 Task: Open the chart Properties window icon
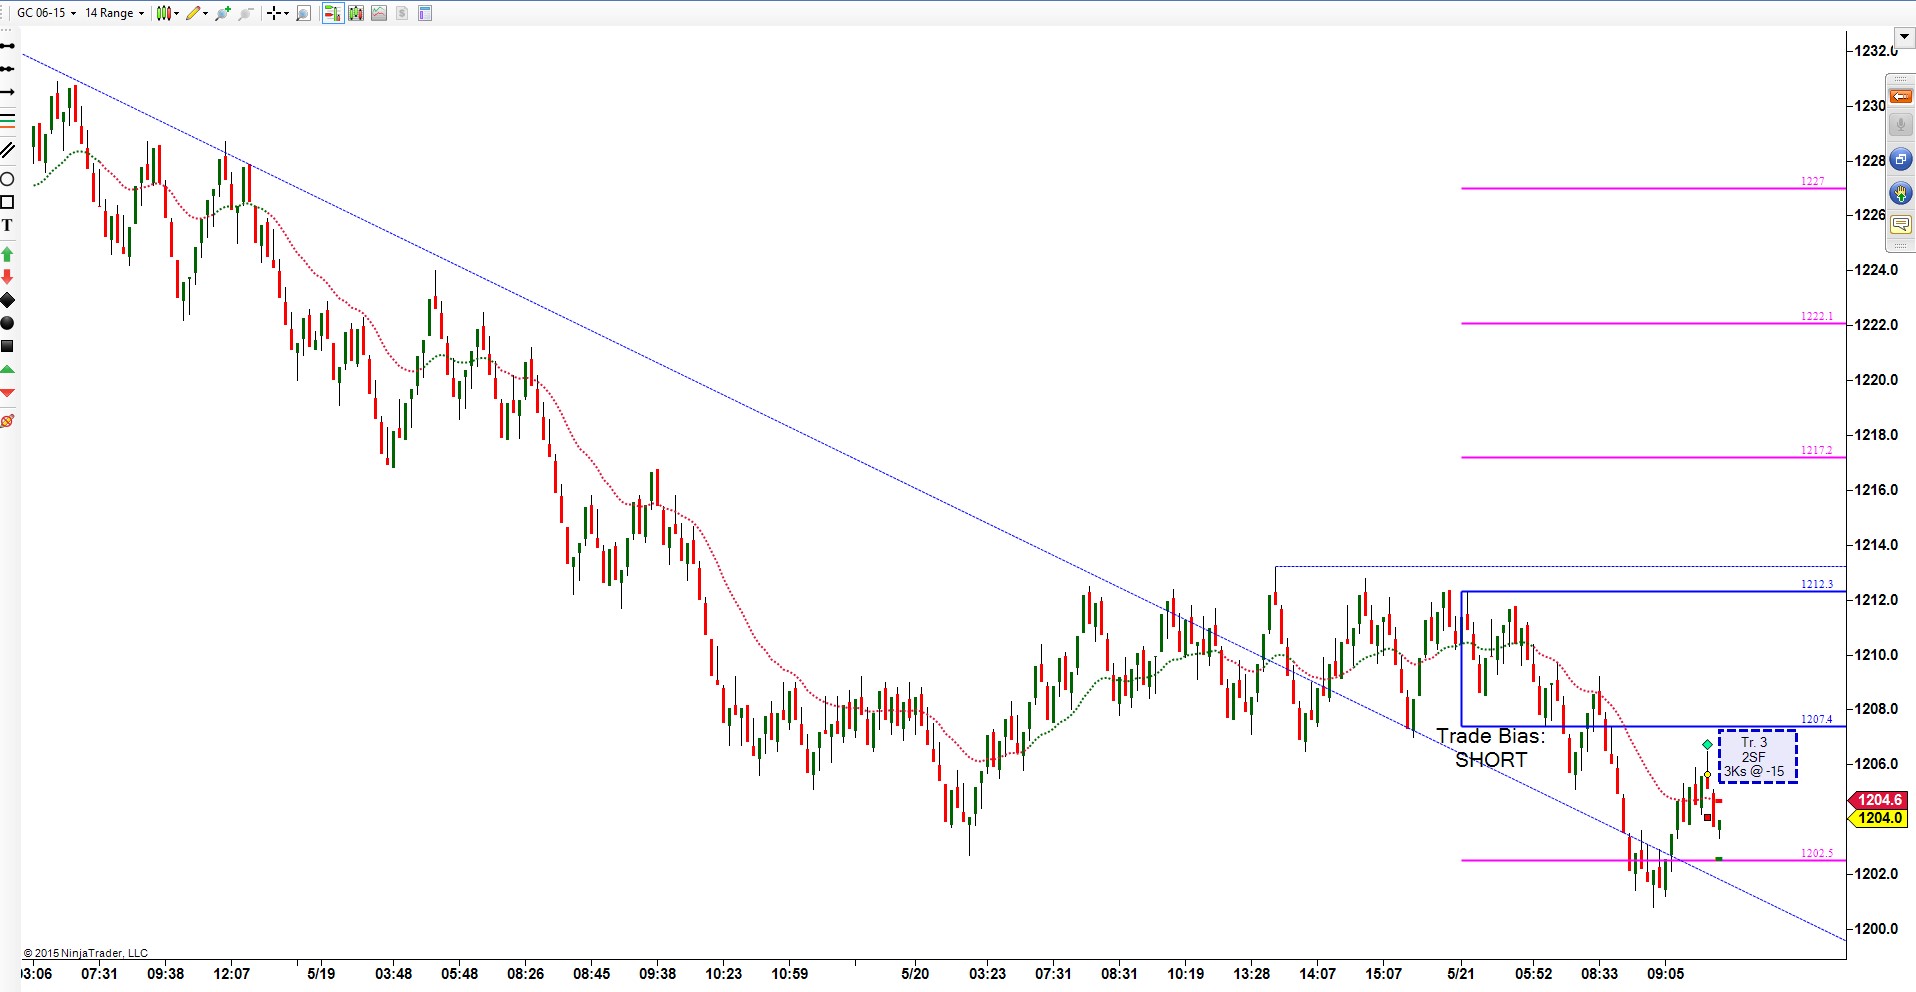click(x=425, y=13)
